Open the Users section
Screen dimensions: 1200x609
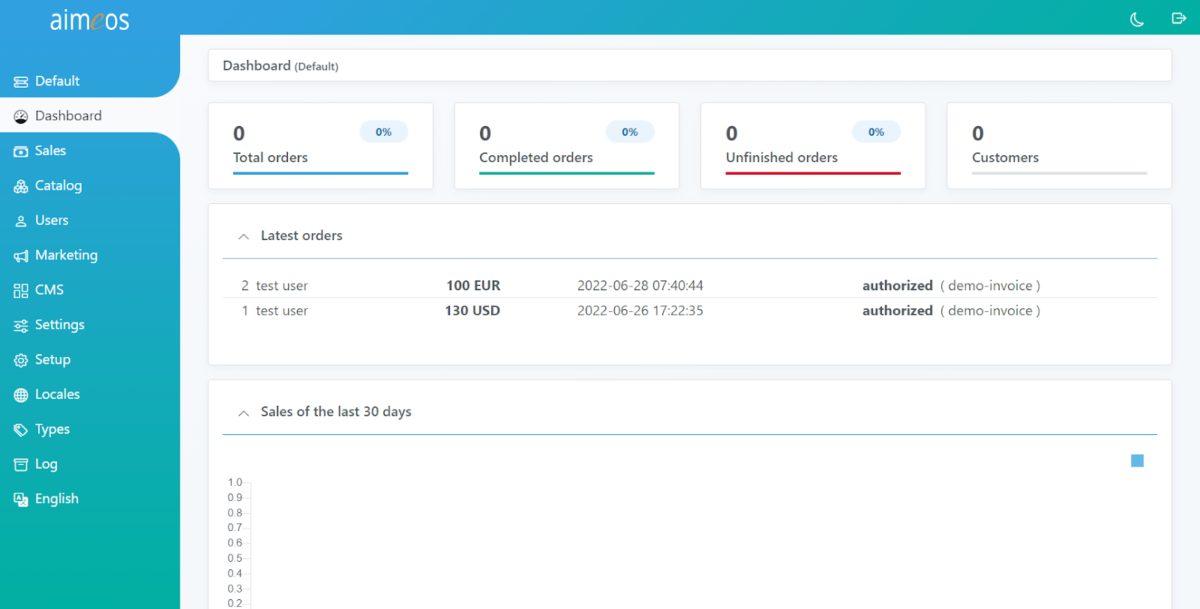90,220
